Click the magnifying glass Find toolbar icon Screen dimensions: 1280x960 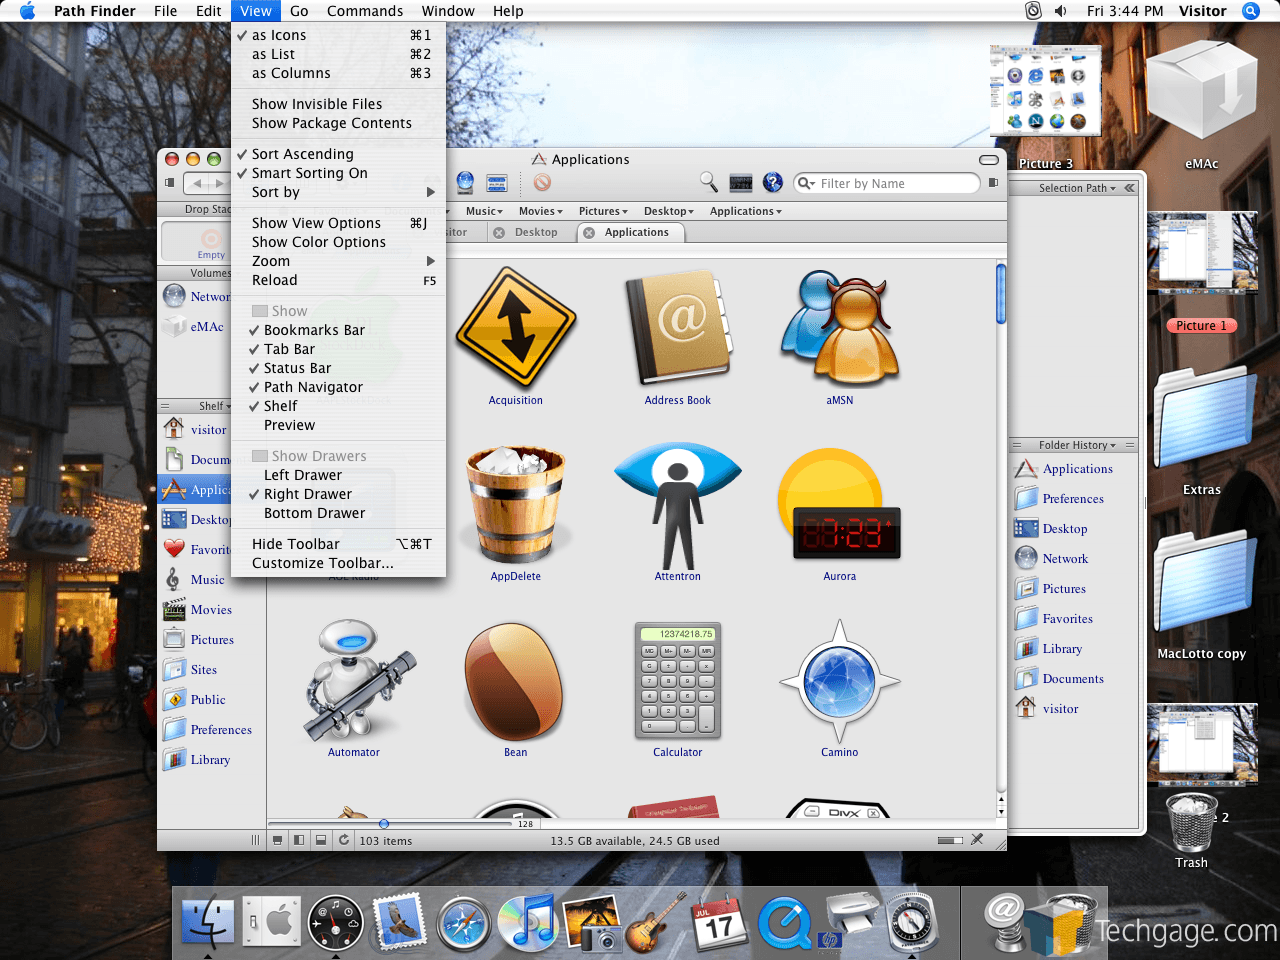[x=709, y=182]
